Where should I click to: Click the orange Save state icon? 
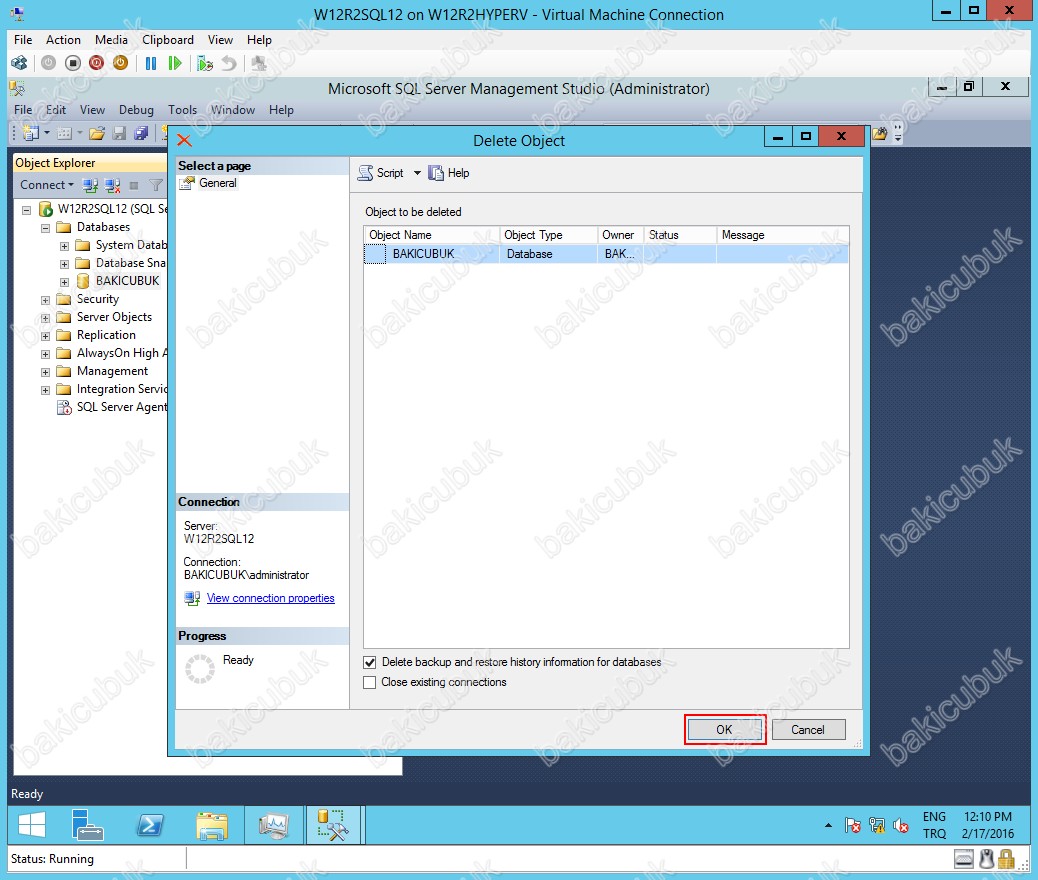tap(120, 63)
